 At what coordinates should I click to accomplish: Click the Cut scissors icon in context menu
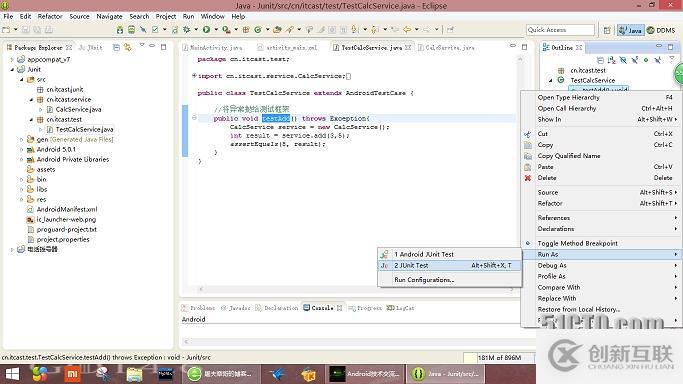coord(528,134)
